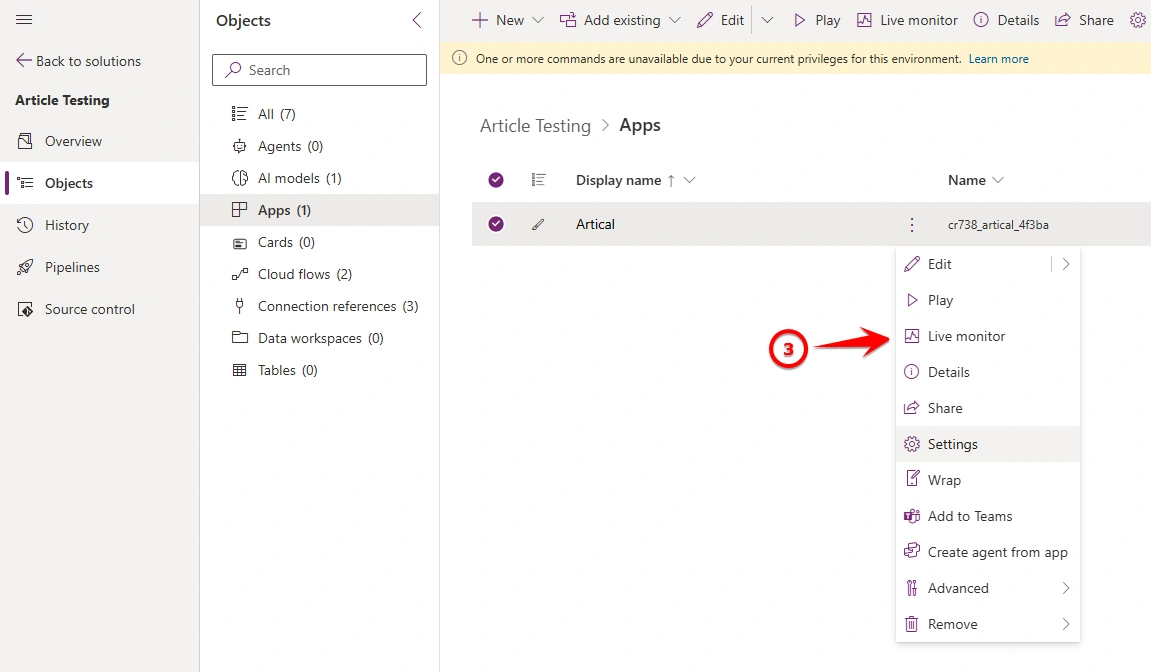1151x672 pixels.
Task: Open the settings gear in command bar
Action: [x=1138, y=21]
